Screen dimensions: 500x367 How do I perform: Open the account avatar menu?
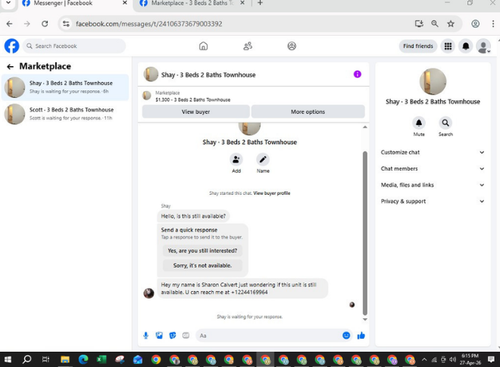click(x=483, y=46)
